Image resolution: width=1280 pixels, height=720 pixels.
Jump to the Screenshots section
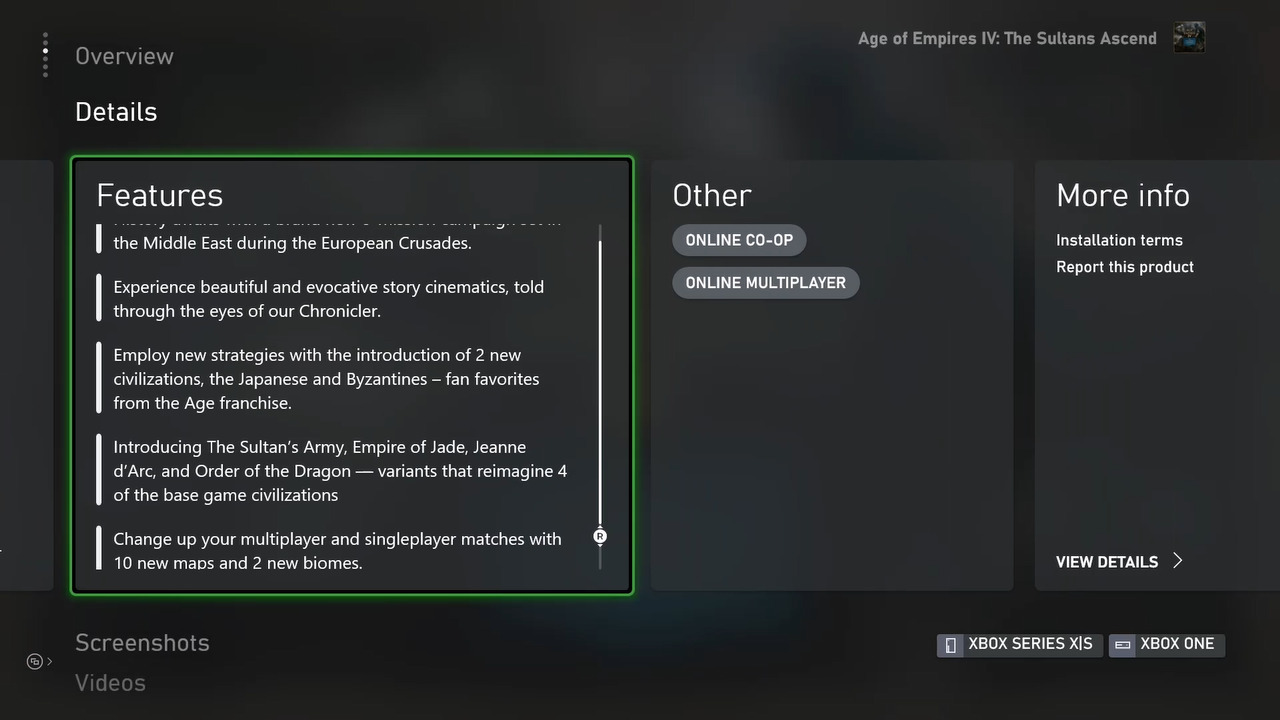(x=142, y=643)
